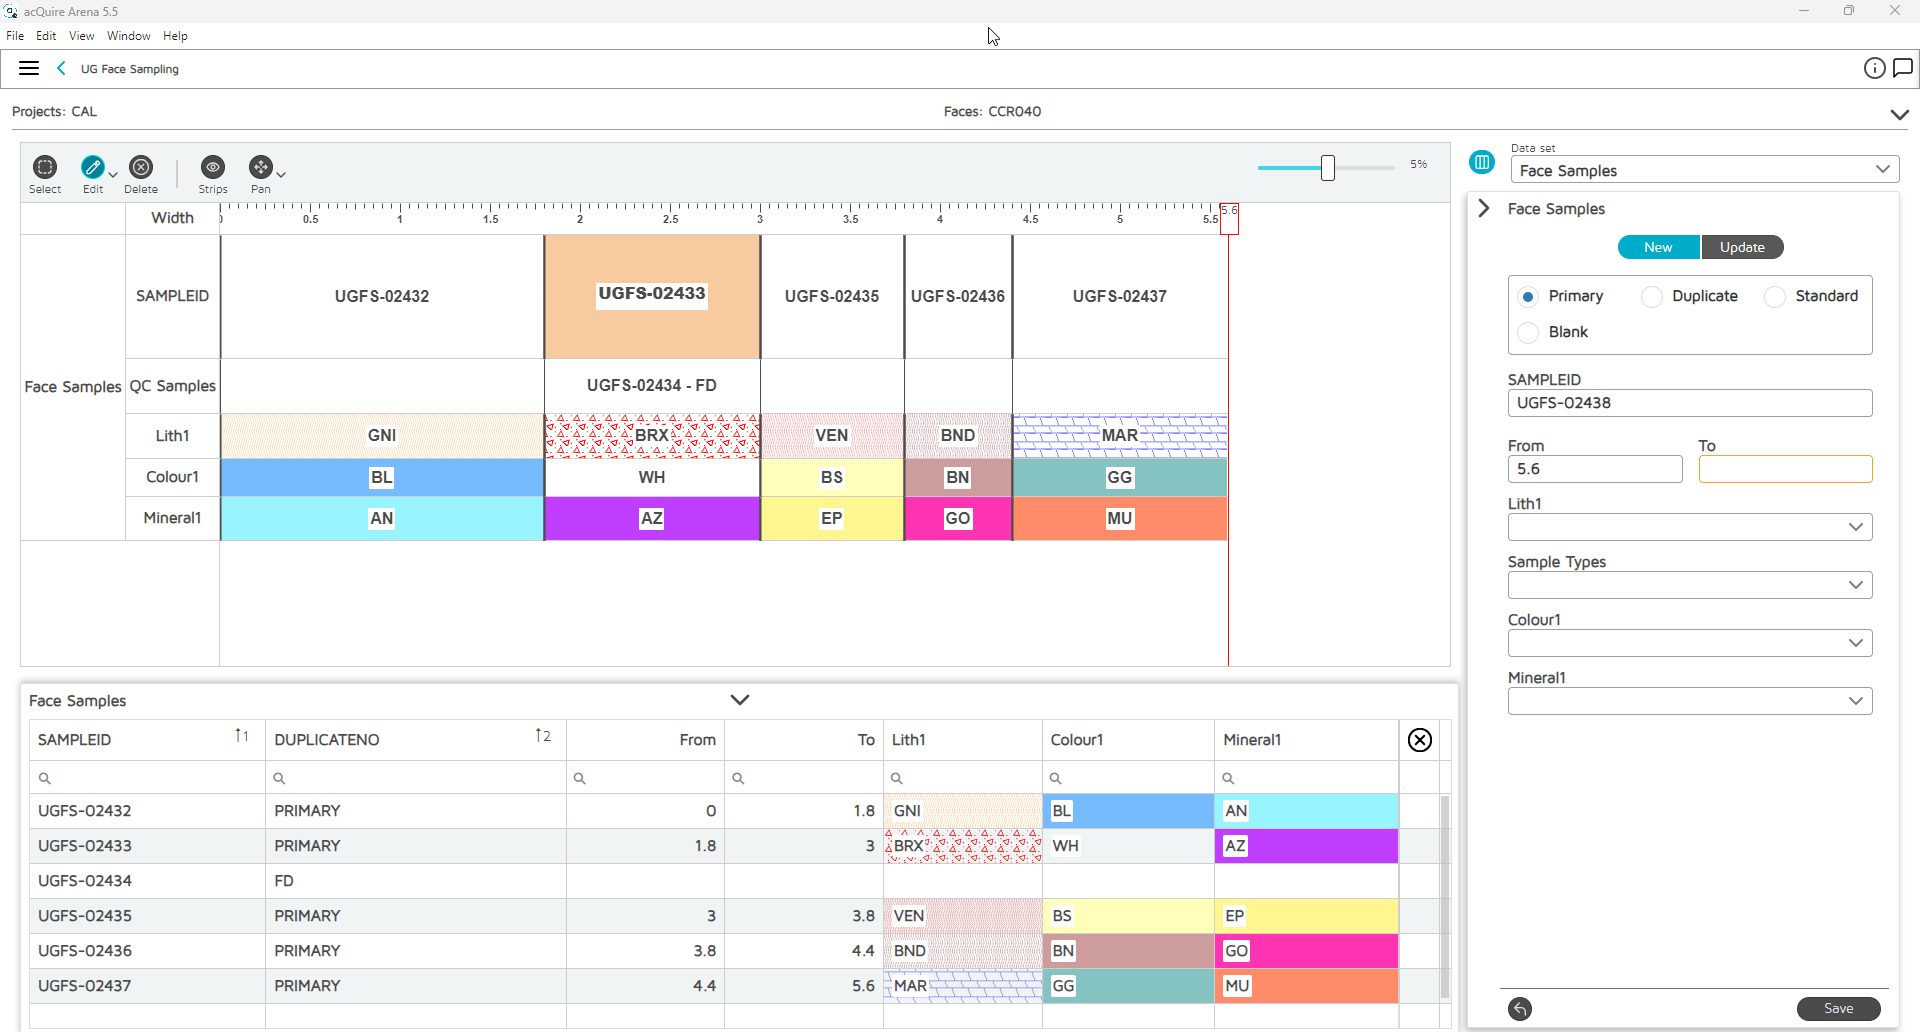
Task: Select the Duplicate radio button
Action: [1653, 297]
